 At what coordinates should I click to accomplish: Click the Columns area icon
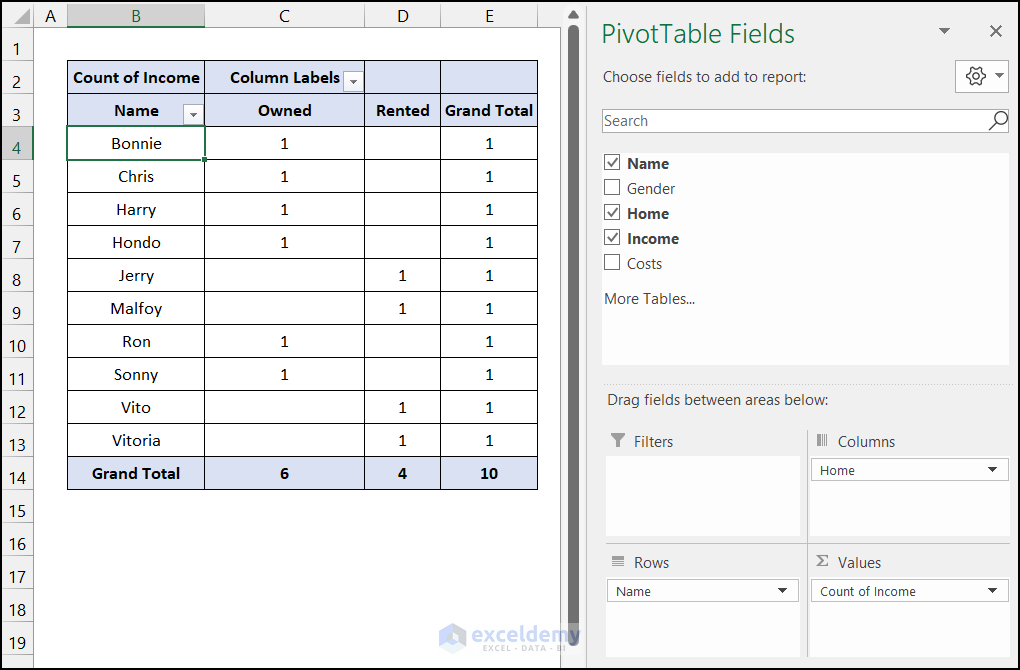[823, 441]
